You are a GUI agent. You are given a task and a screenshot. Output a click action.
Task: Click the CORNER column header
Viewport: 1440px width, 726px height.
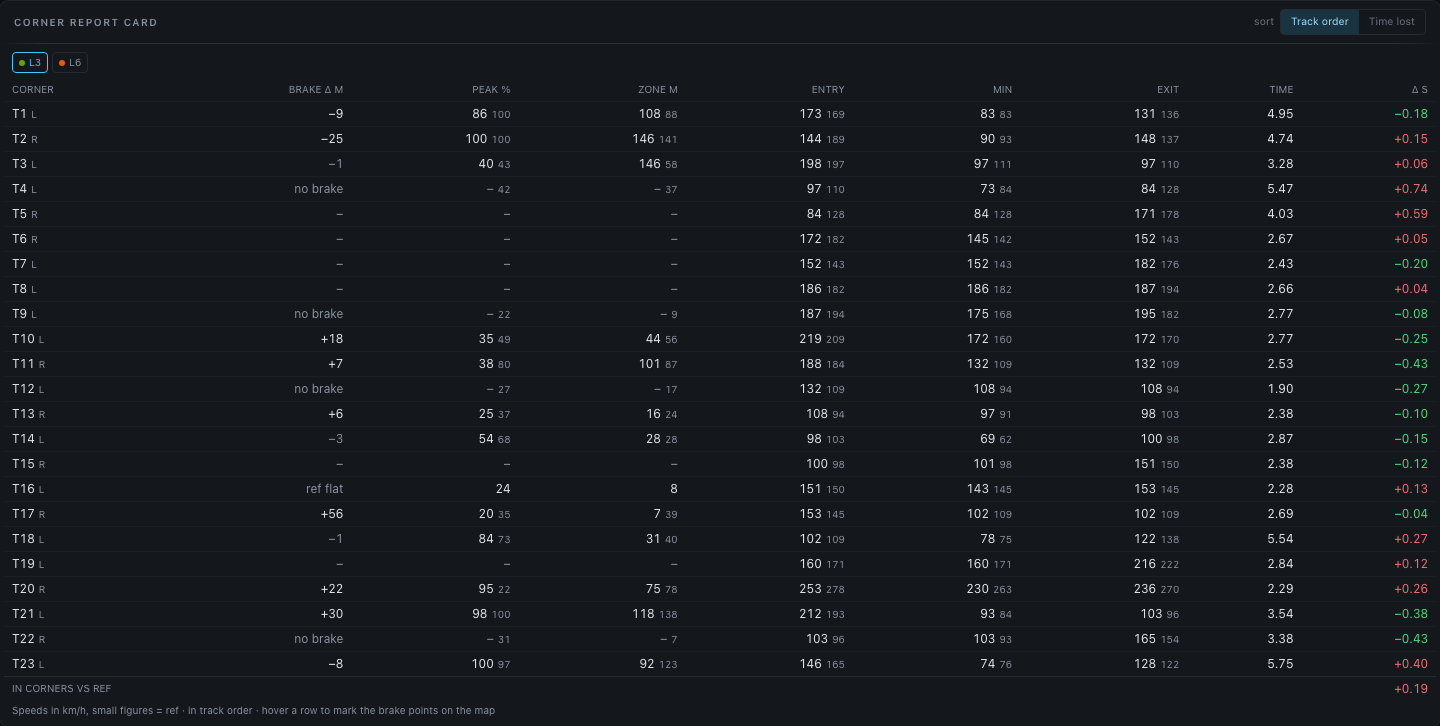[33, 90]
